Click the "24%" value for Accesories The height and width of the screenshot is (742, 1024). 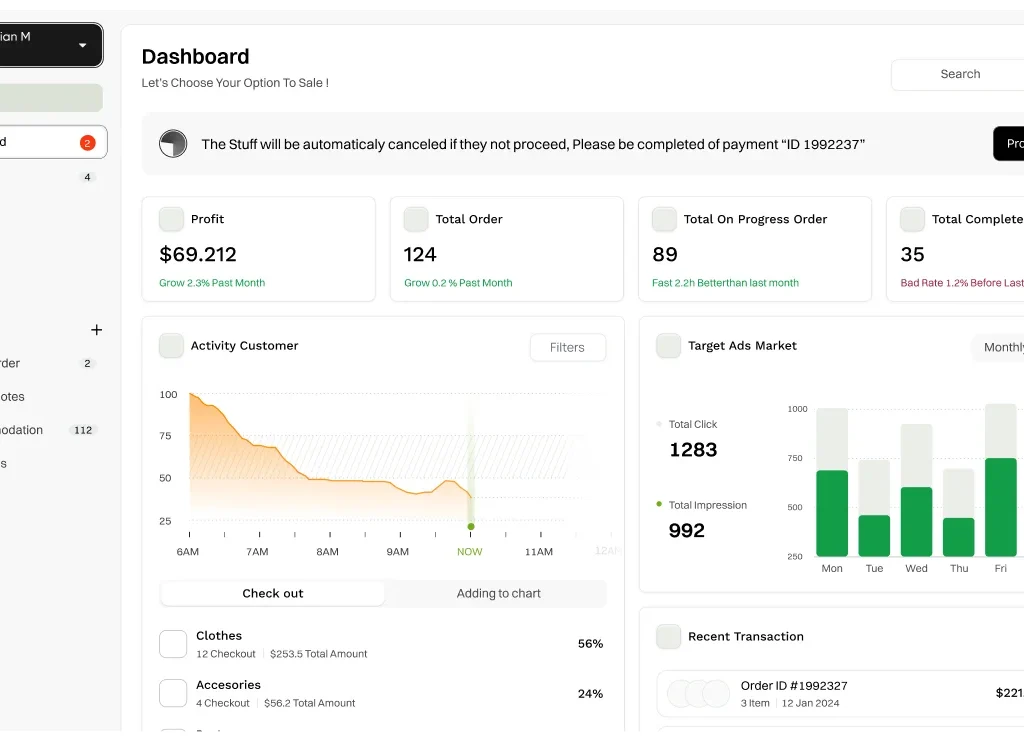tap(590, 694)
